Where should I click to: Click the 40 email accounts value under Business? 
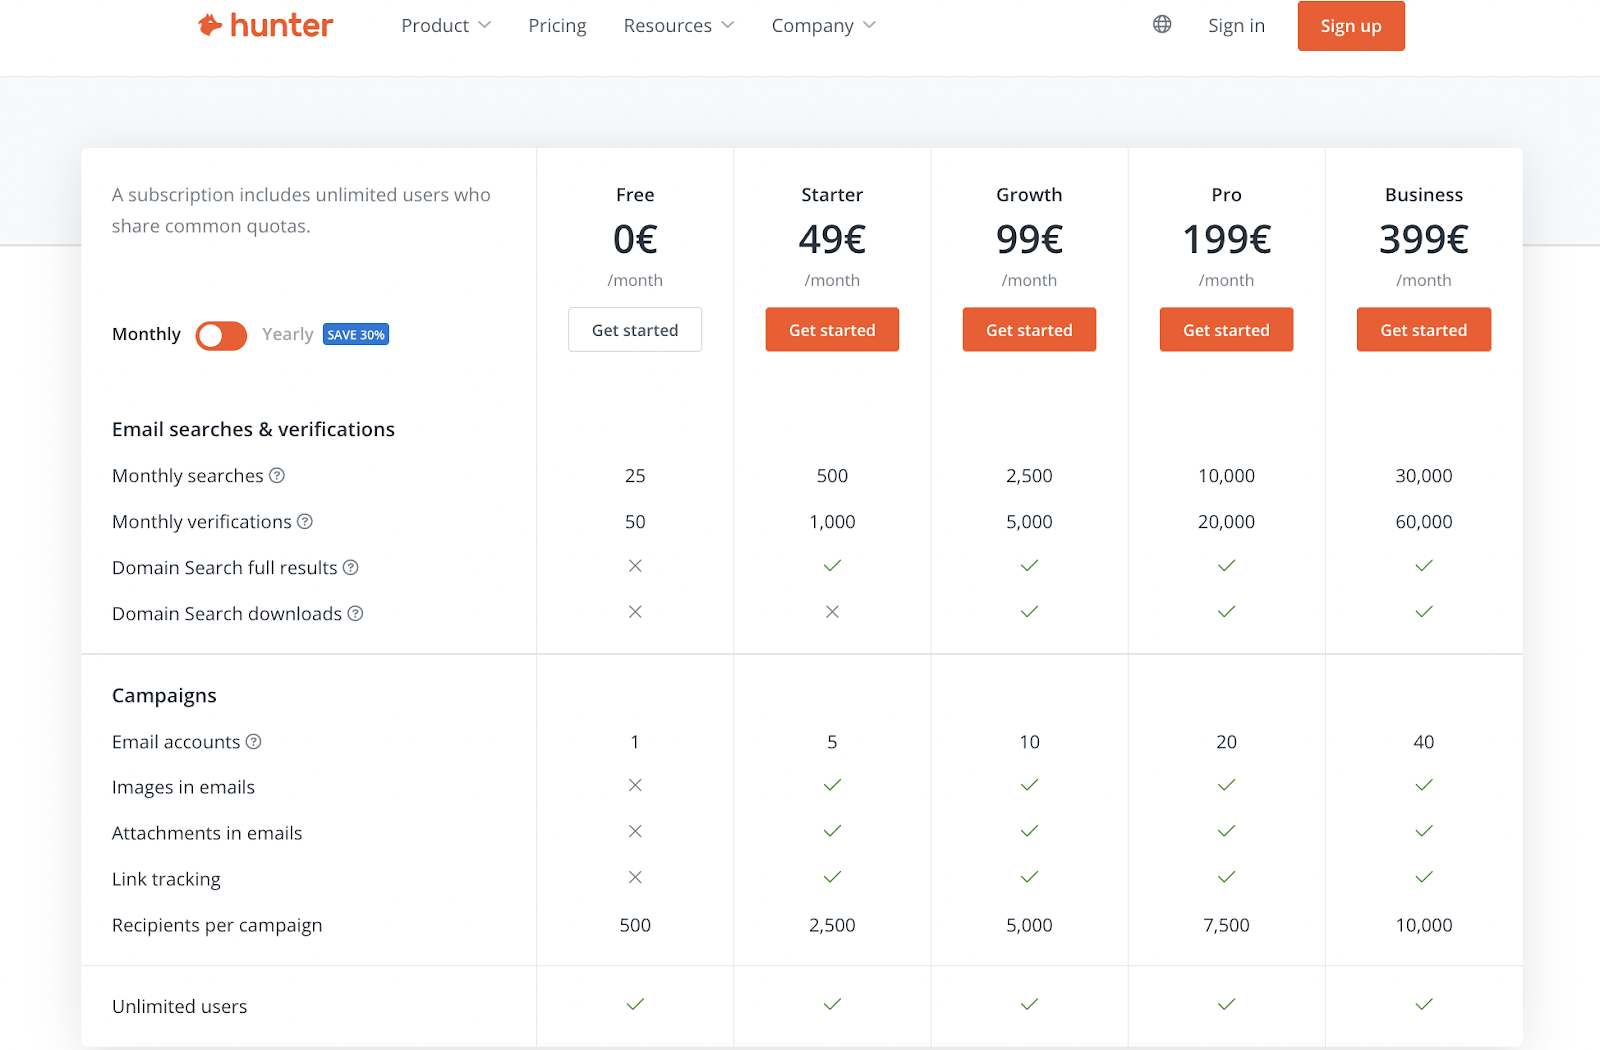(1424, 742)
